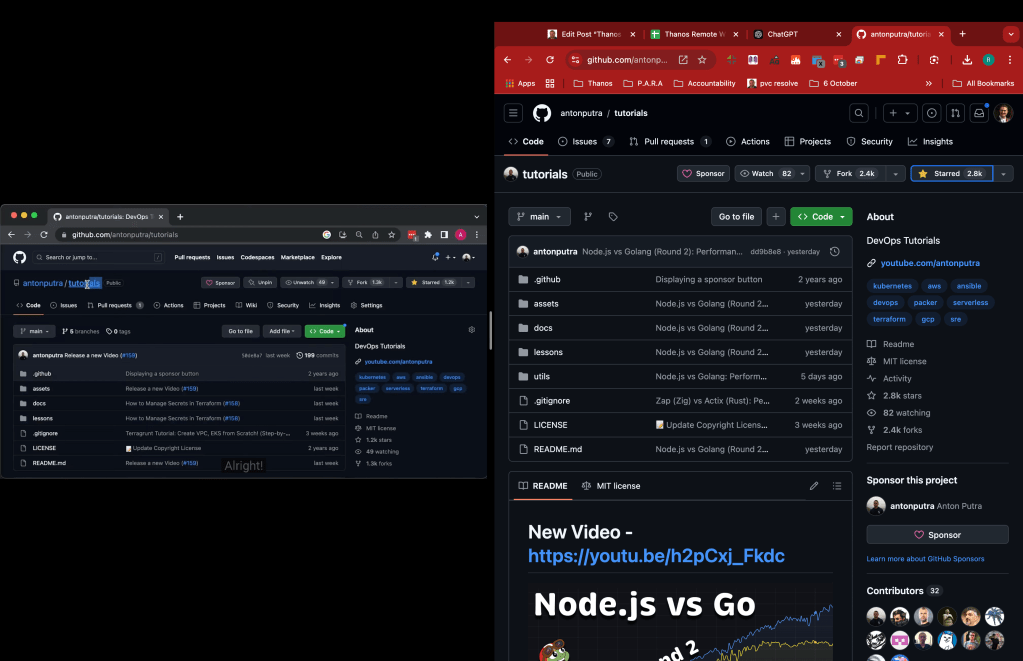Open the search icon in right GitHub header

(x=859, y=113)
